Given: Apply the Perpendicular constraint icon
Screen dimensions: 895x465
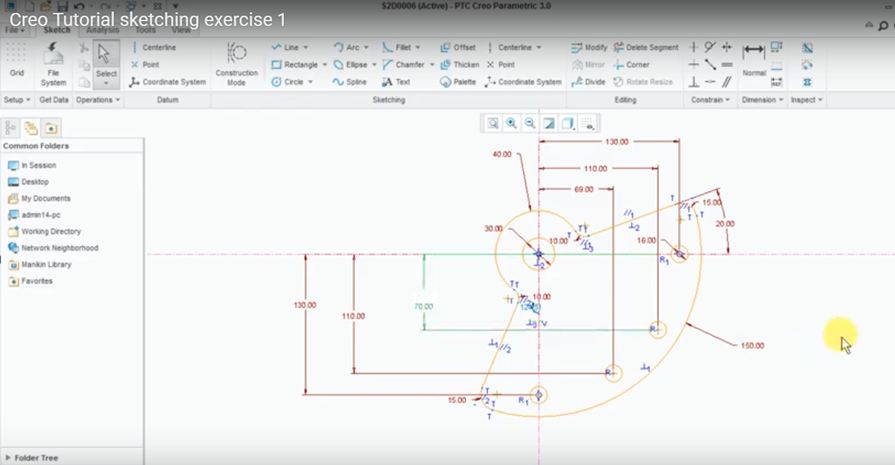Looking at the screenshot, I should (694, 82).
